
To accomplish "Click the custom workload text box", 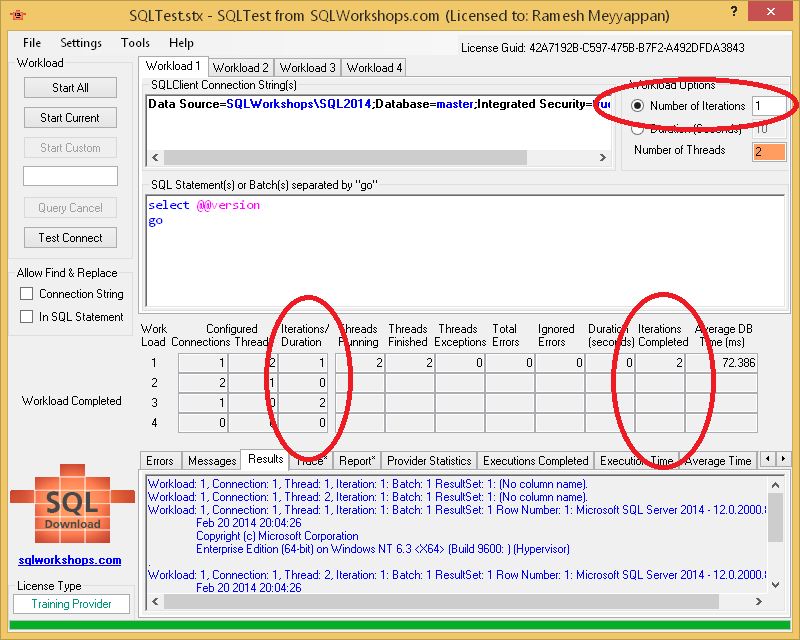I will click(70, 176).
